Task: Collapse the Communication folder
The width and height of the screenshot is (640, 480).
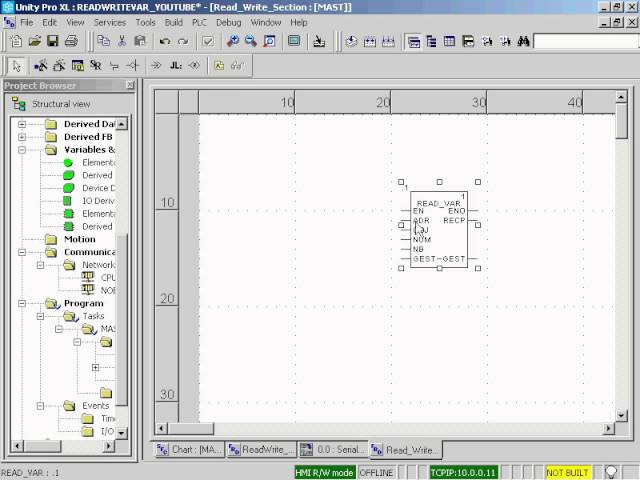Action: [22, 252]
